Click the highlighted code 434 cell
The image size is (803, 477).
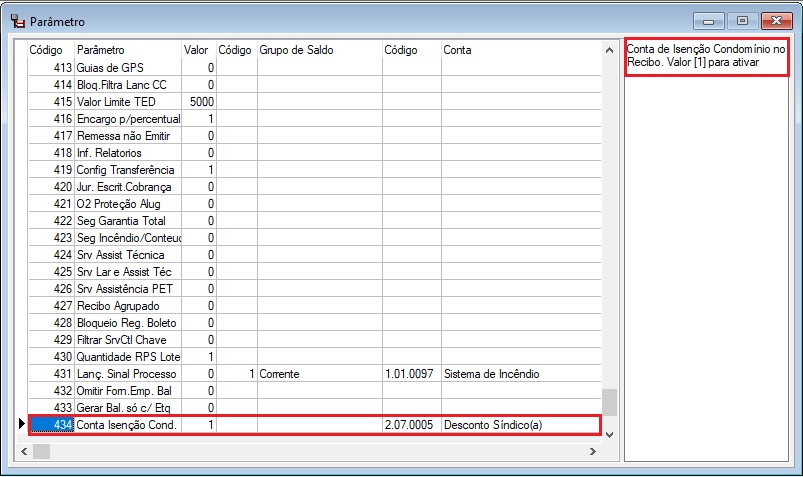click(x=51, y=425)
